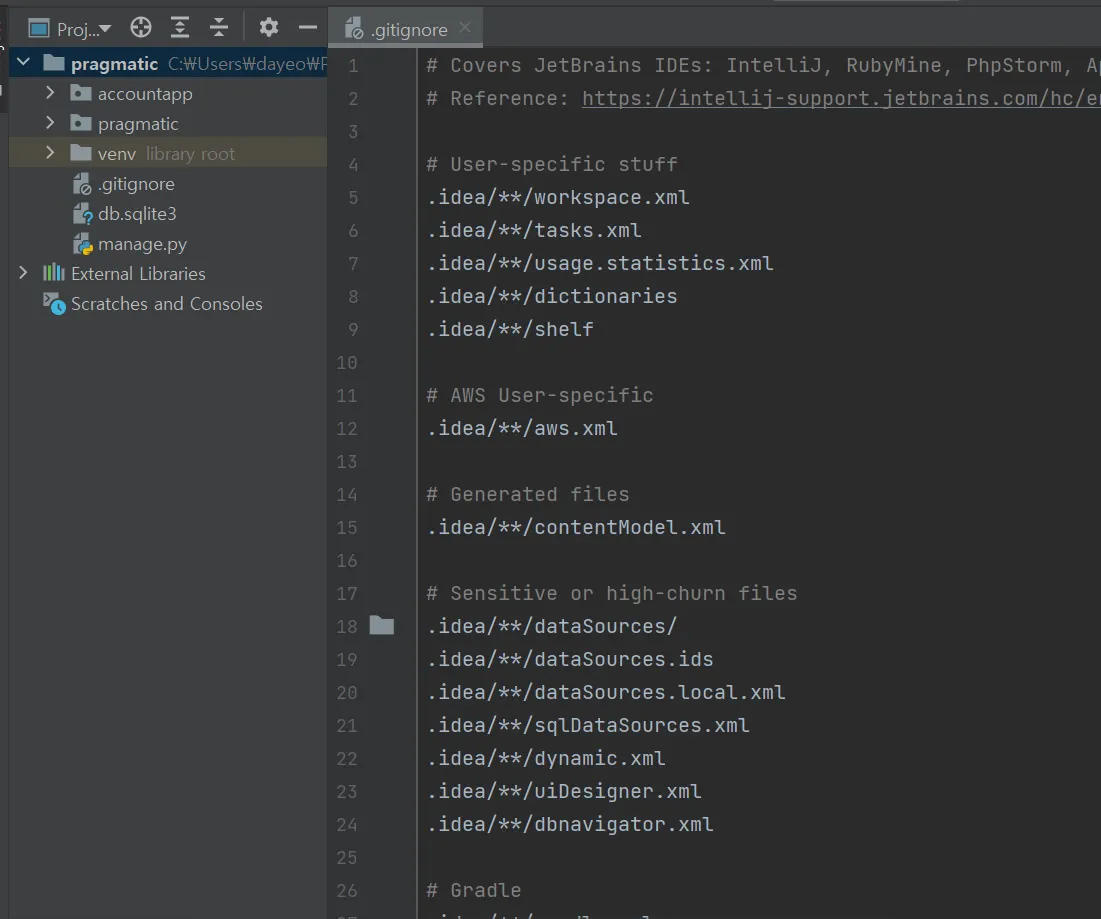1101x919 pixels.
Task: Click line number 1 in the gutter
Action: click(x=353, y=66)
